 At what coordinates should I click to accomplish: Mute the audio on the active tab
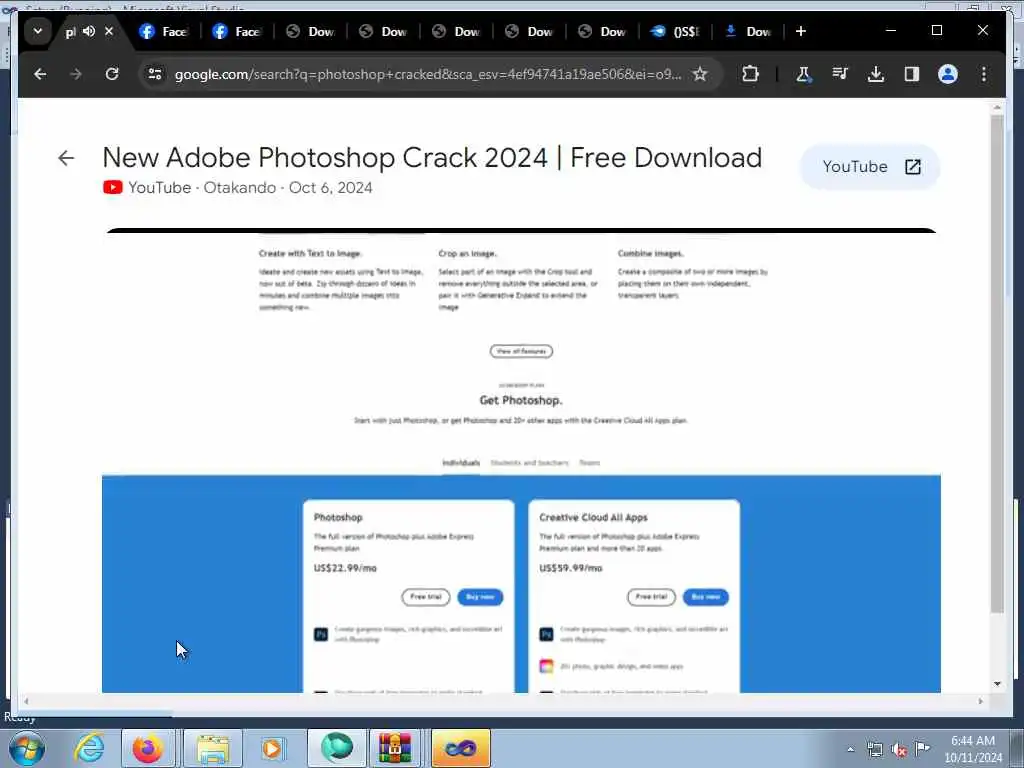[x=89, y=31]
